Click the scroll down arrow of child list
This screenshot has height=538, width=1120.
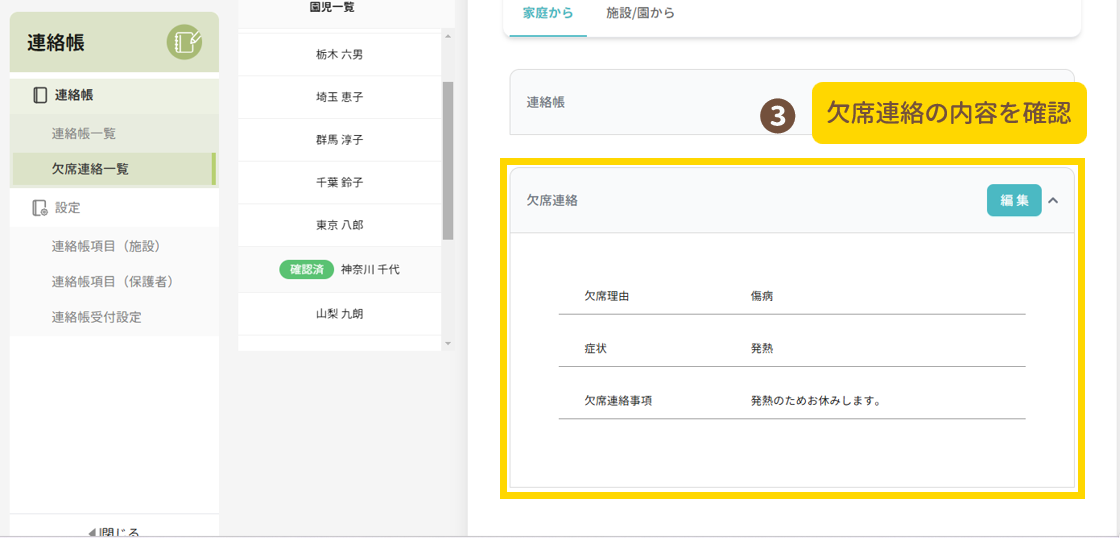[x=448, y=343]
